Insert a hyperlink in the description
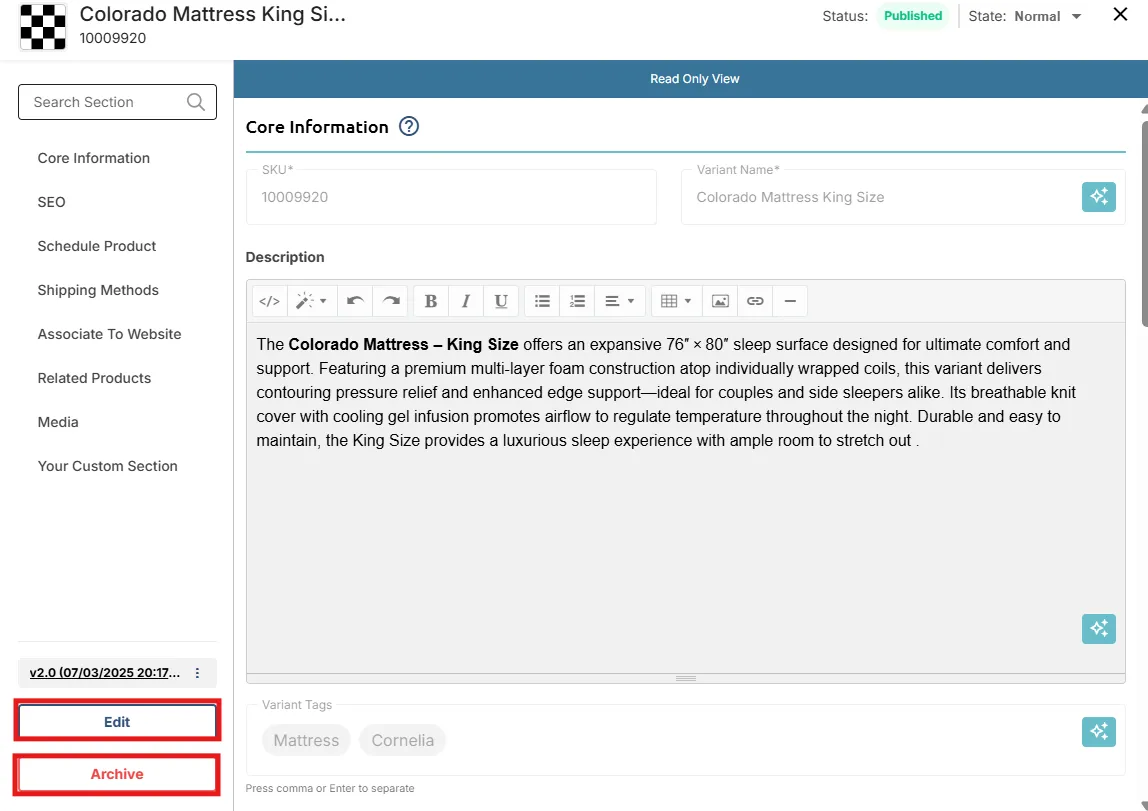The width and height of the screenshot is (1148, 811). pyautogui.click(x=755, y=301)
